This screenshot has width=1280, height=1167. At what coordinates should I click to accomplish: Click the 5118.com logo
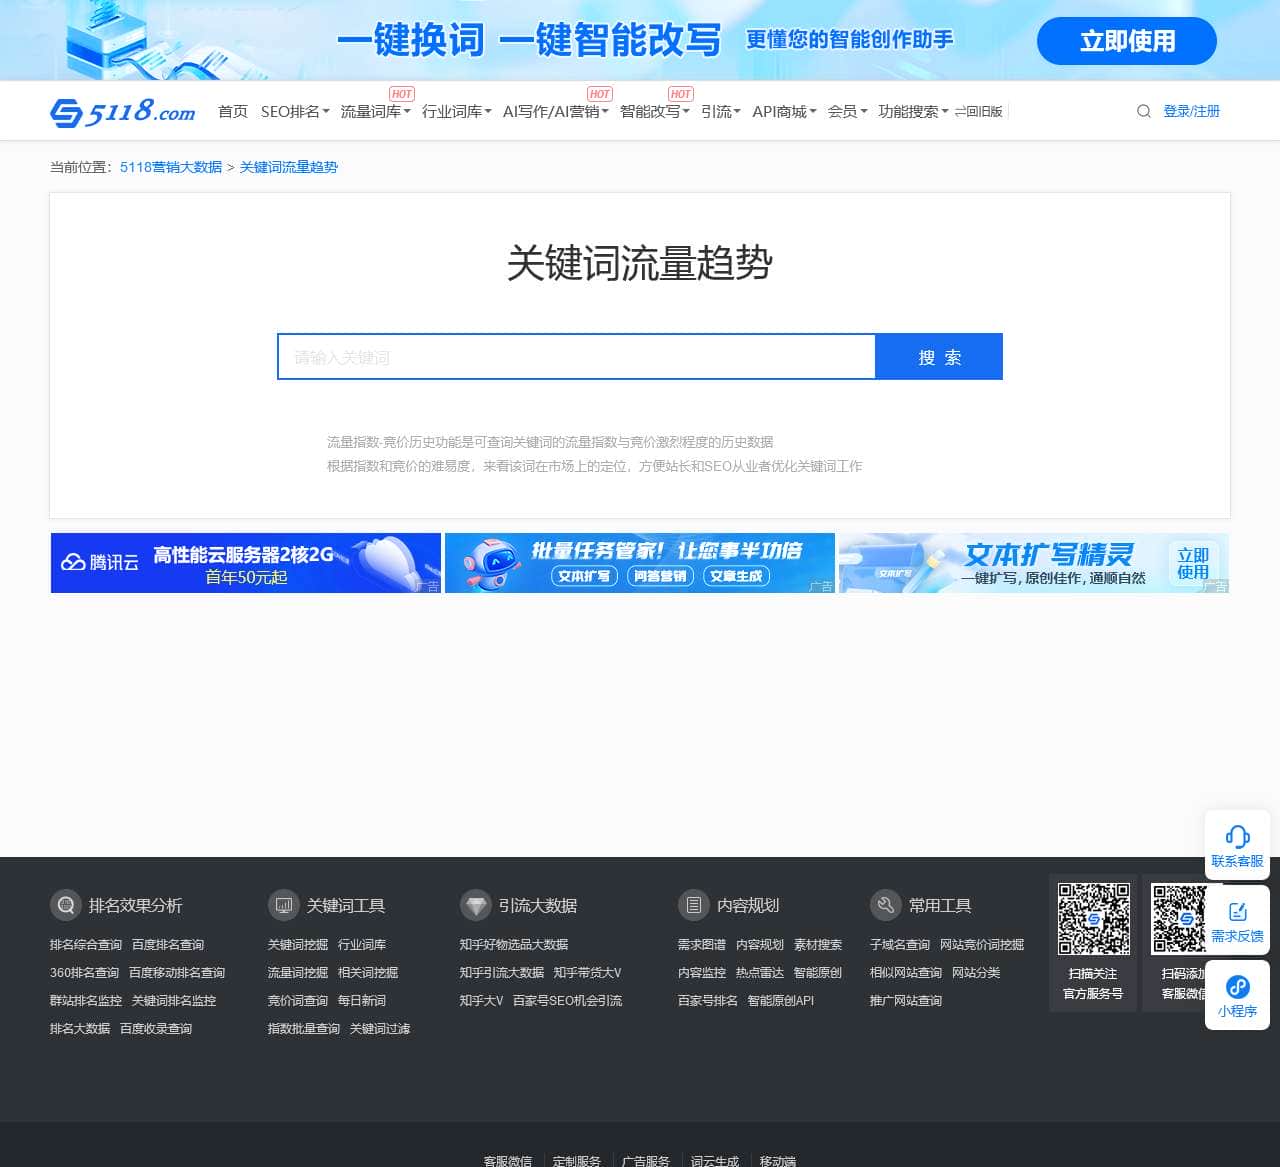click(x=123, y=111)
